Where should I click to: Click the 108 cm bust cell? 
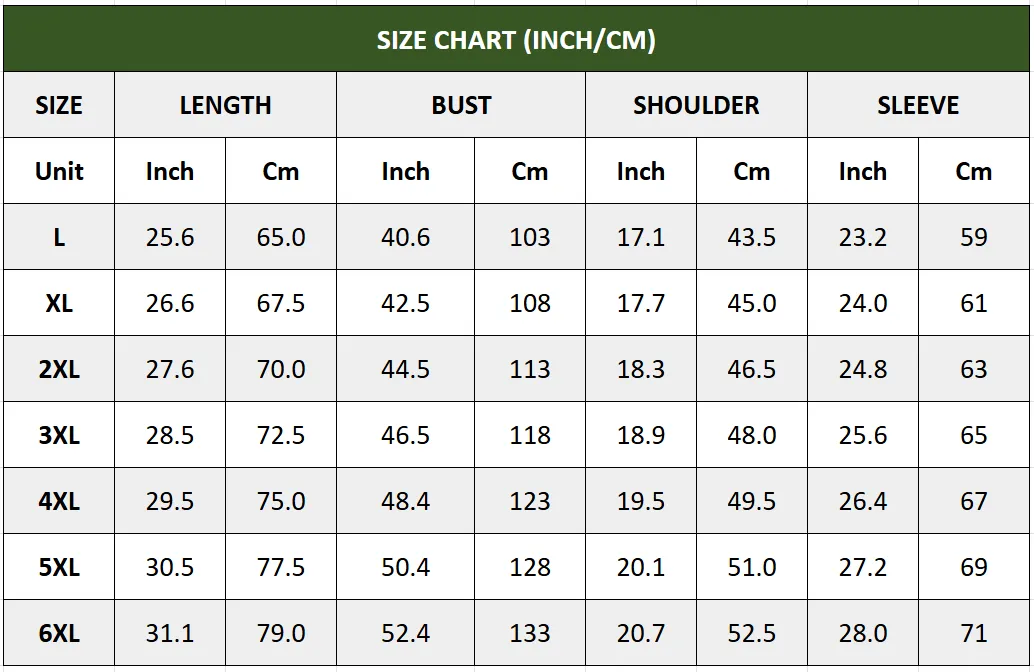pyautogui.click(x=530, y=303)
